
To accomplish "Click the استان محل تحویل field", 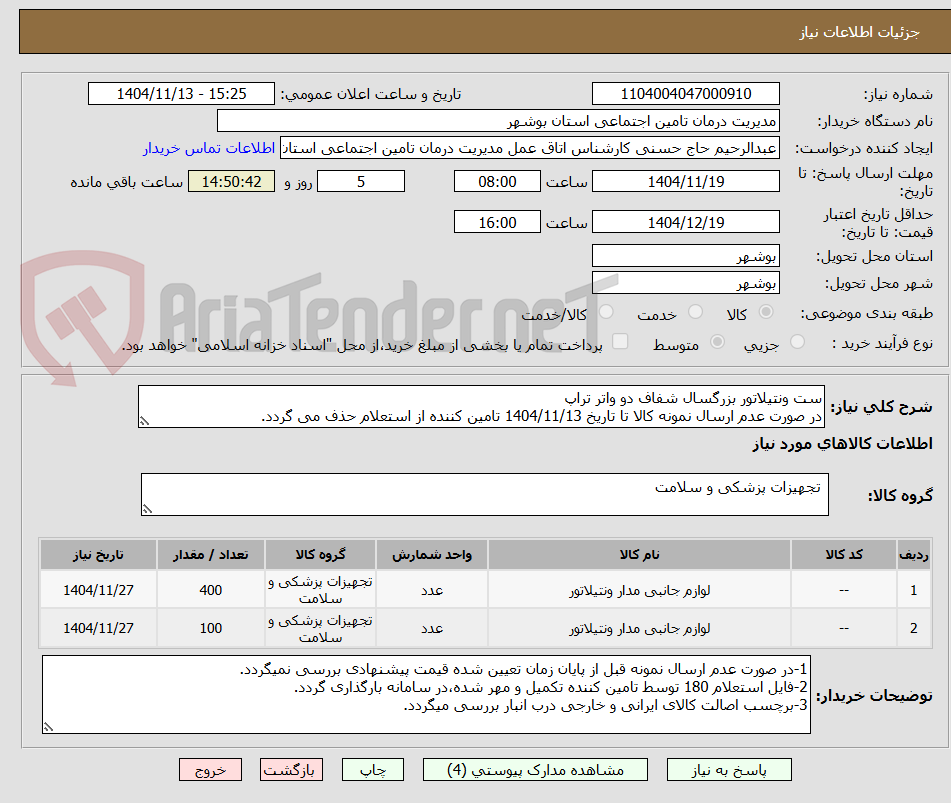I will [x=685, y=256].
